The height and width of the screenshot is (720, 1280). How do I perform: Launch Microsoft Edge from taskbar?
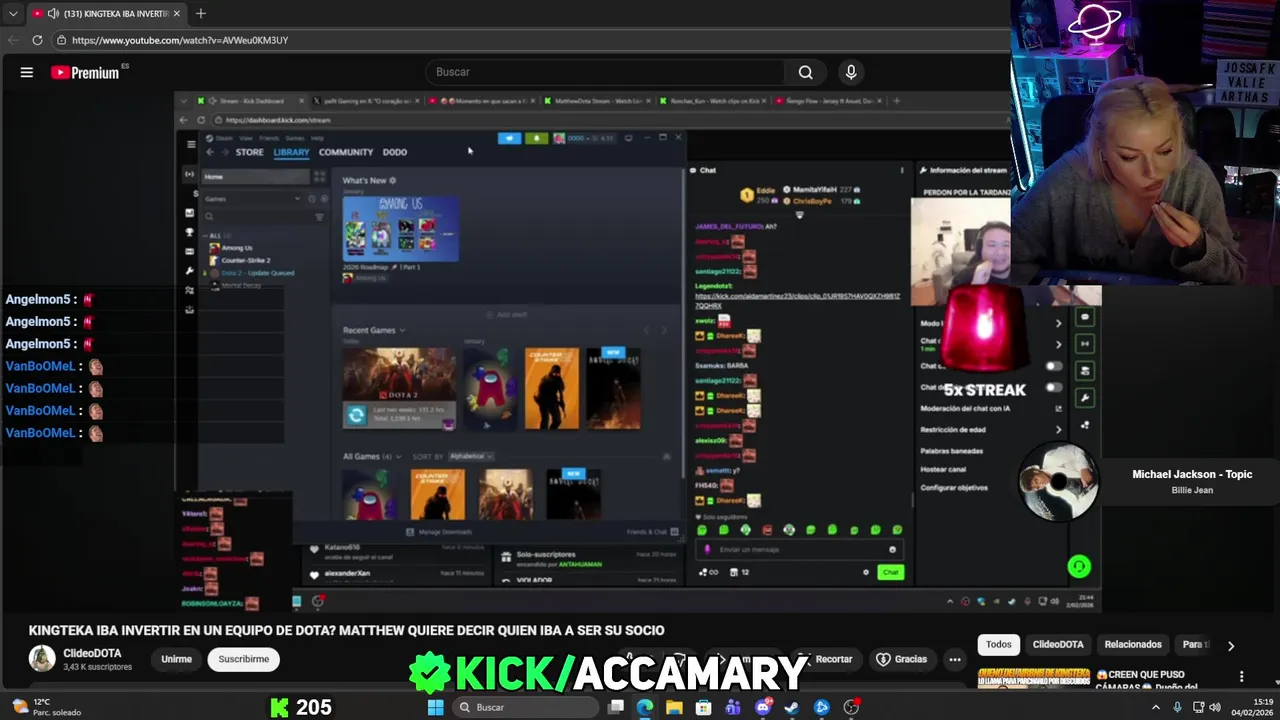point(645,707)
